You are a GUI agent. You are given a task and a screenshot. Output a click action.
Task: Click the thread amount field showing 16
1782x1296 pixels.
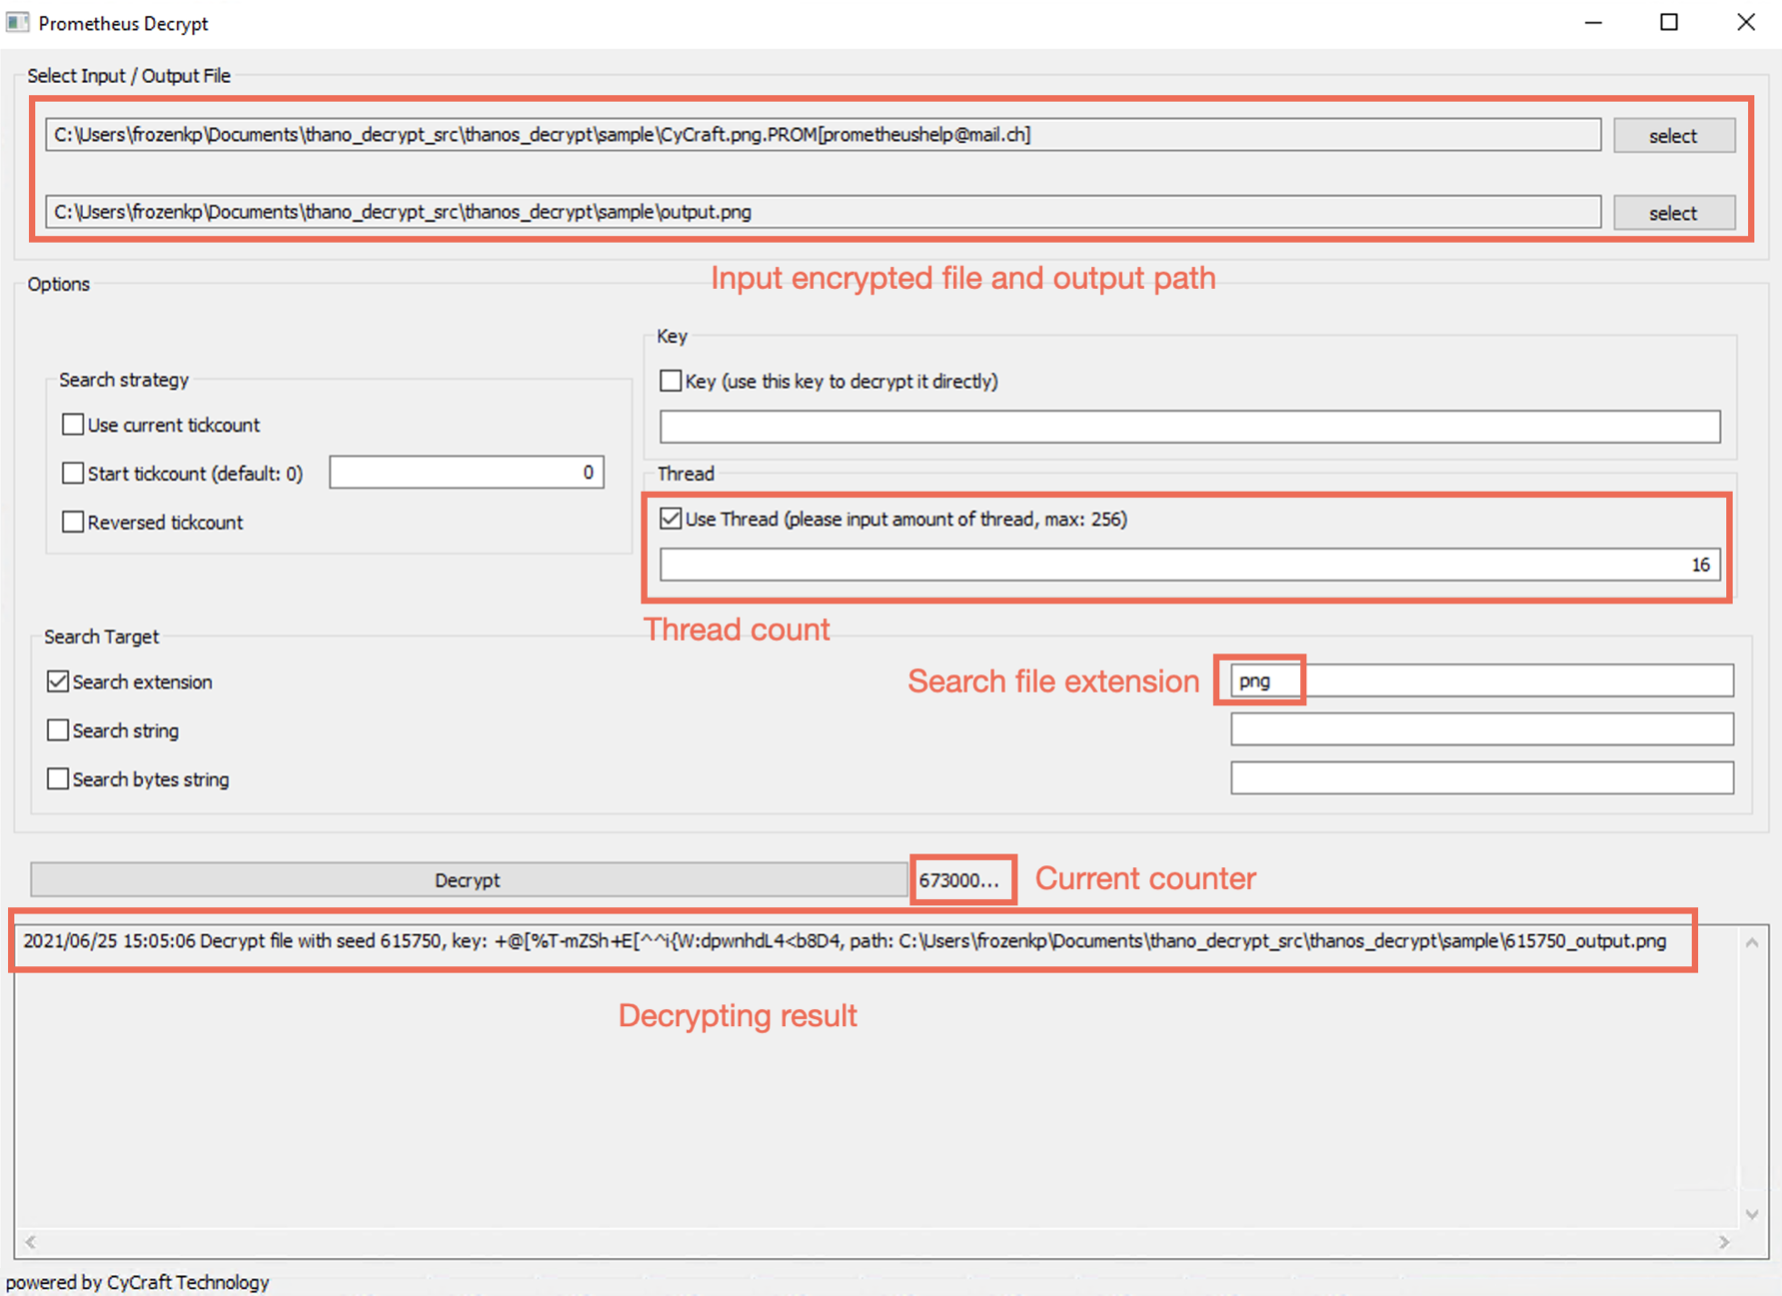pos(1190,565)
